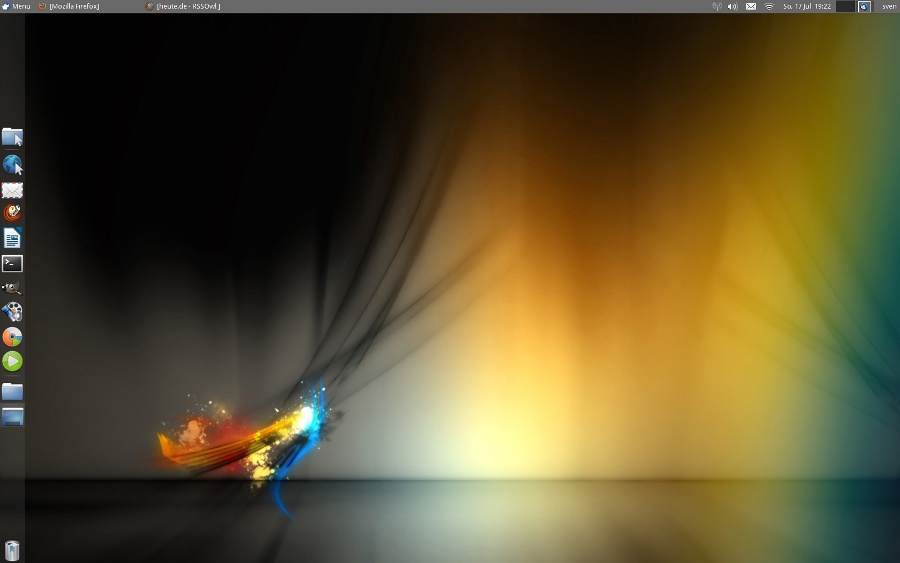900x563 pixels.
Task: Open the volume speaker indicator
Action: [733, 6]
